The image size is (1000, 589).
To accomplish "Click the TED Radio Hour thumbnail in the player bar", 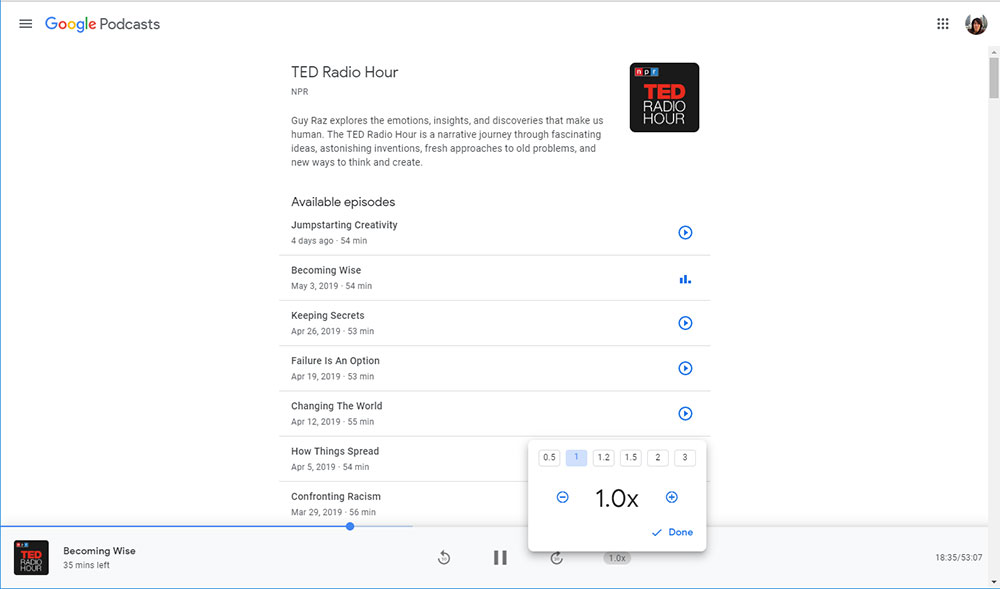I will point(31,558).
